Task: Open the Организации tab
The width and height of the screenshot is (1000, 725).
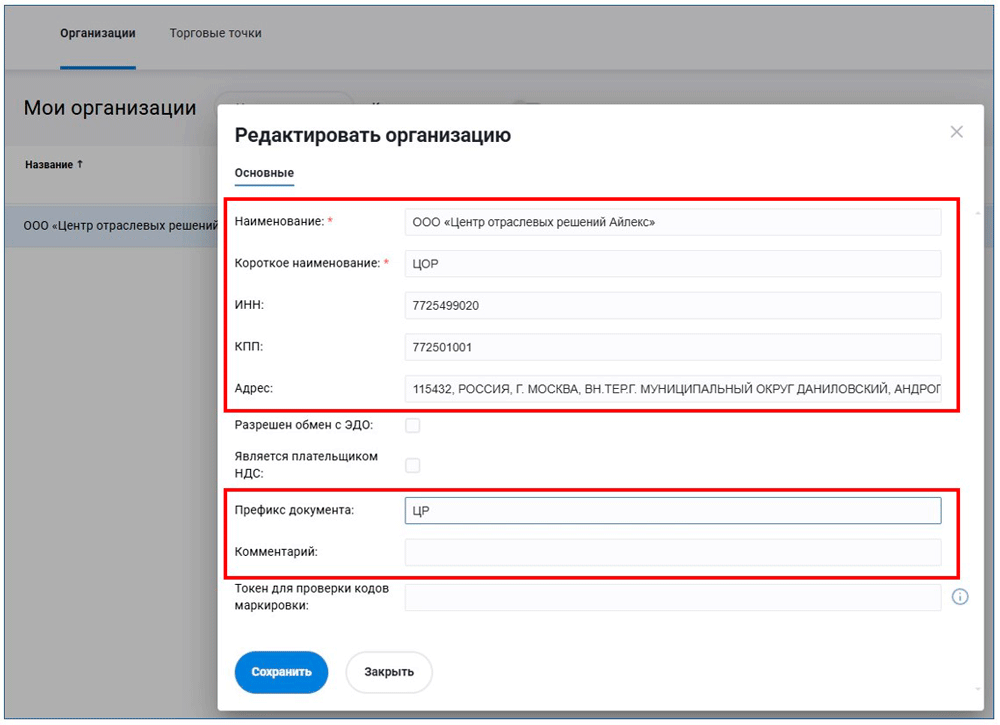Action: (x=97, y=33)
